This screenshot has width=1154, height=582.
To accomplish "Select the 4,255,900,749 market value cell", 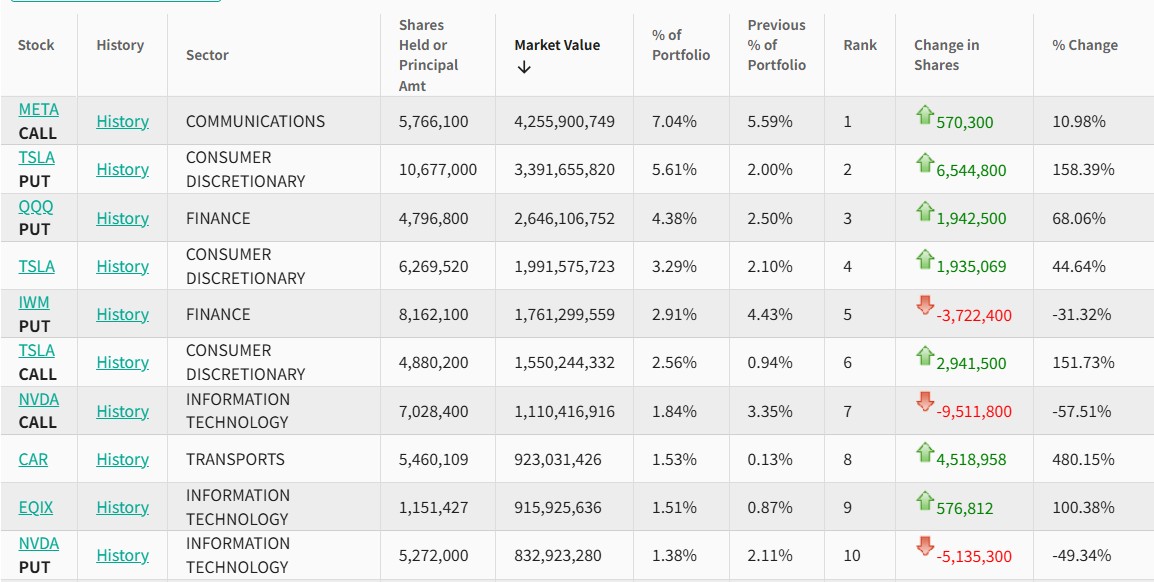I will coord(564,121).
